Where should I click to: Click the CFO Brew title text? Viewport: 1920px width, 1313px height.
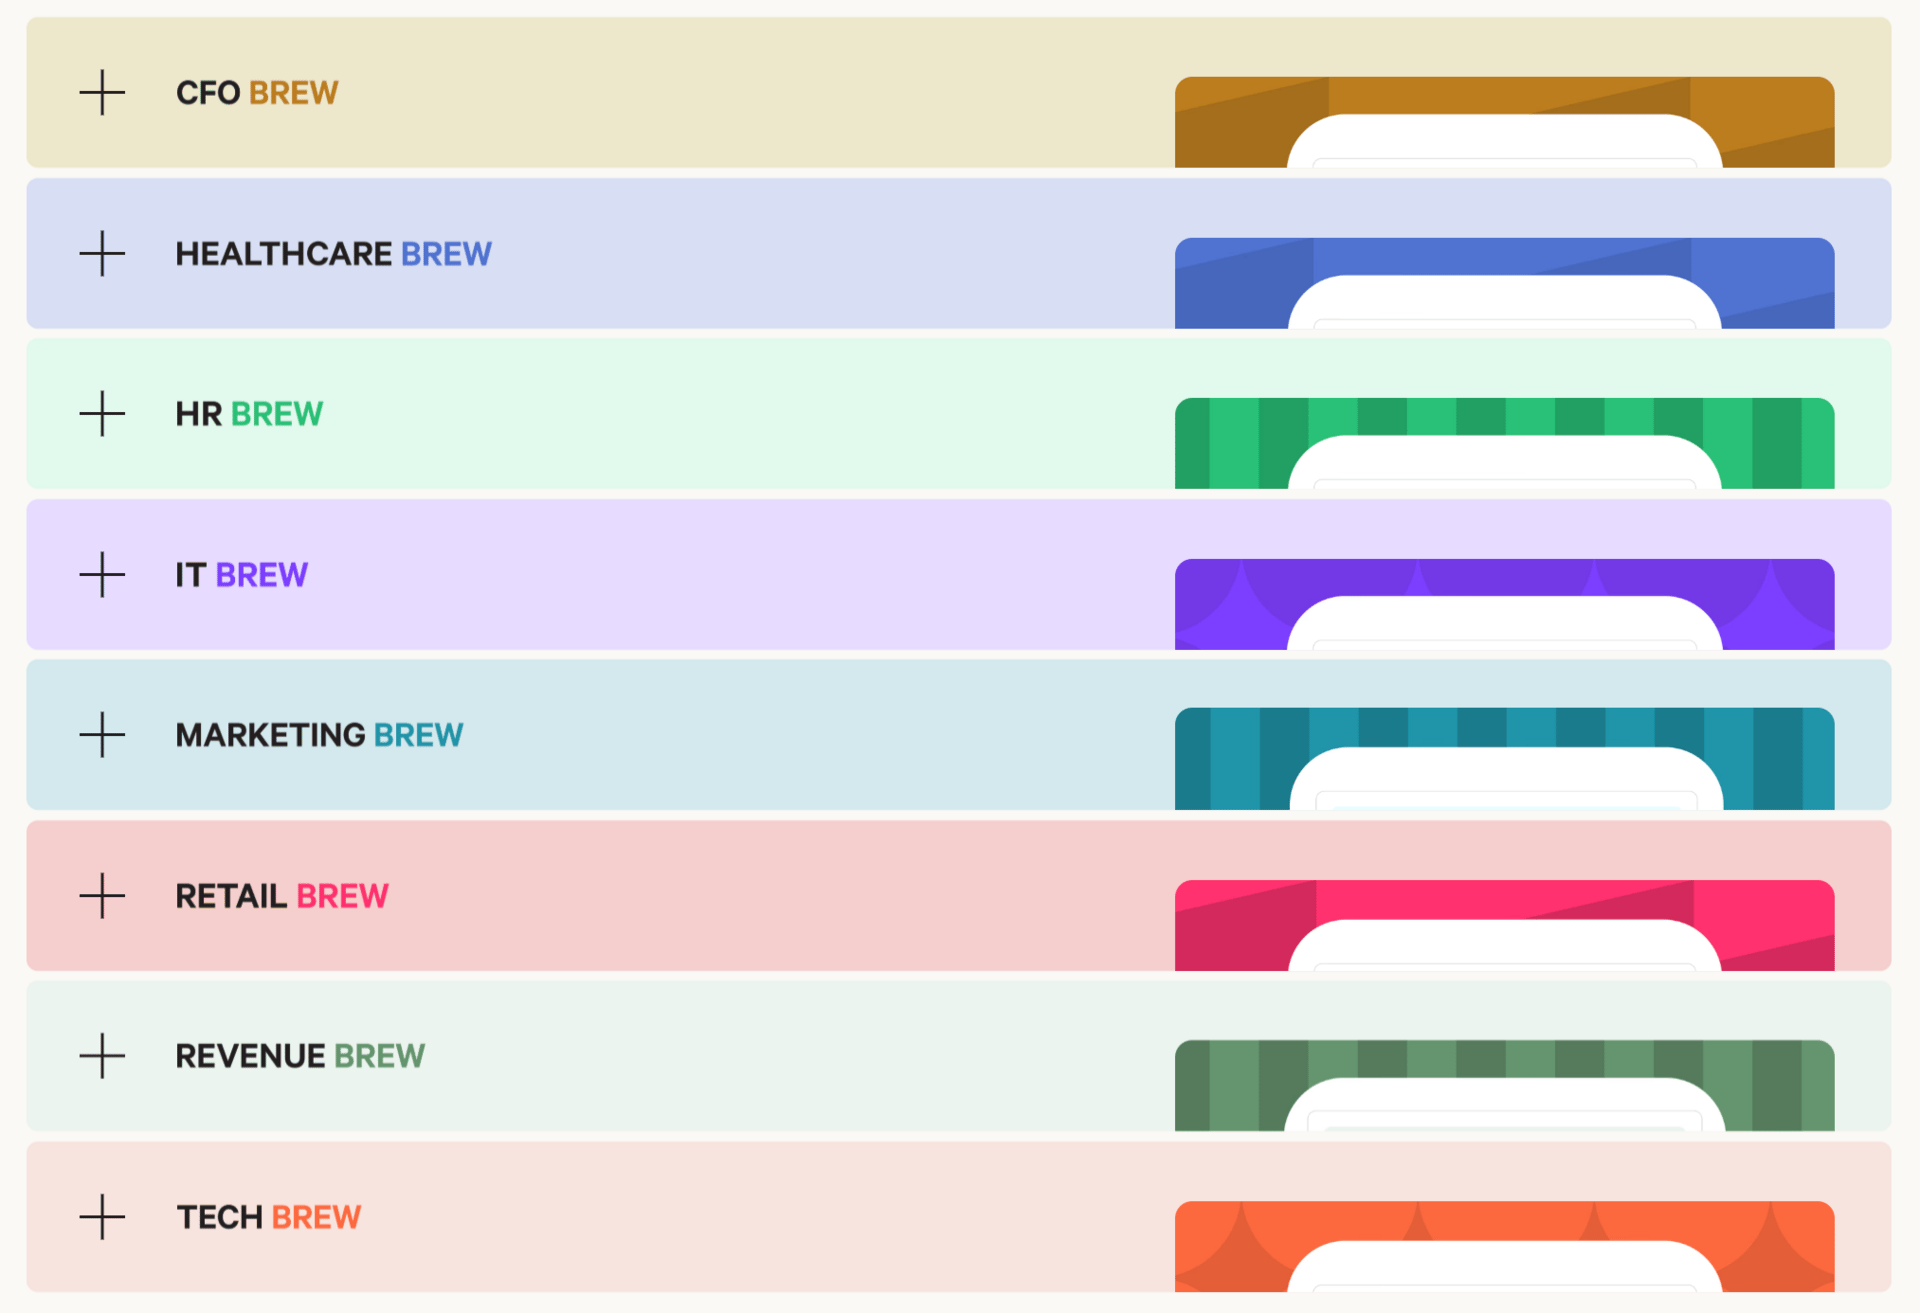tap(257, 93)
